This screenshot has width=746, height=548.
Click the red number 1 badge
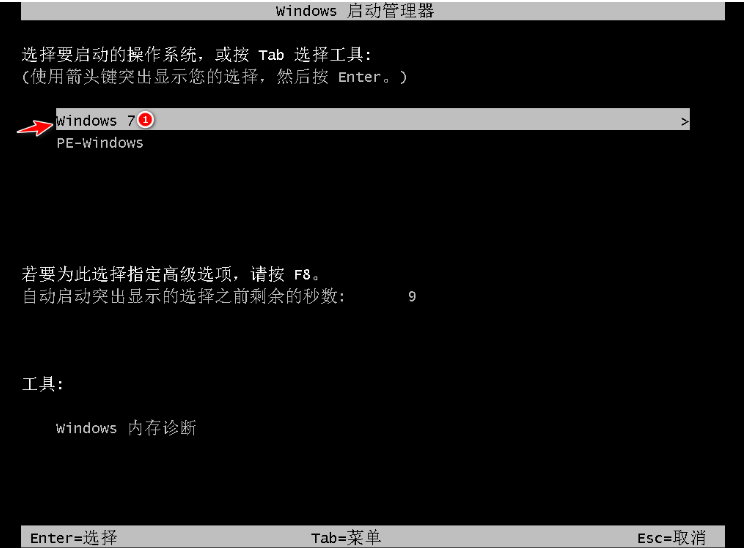[146, 120]
